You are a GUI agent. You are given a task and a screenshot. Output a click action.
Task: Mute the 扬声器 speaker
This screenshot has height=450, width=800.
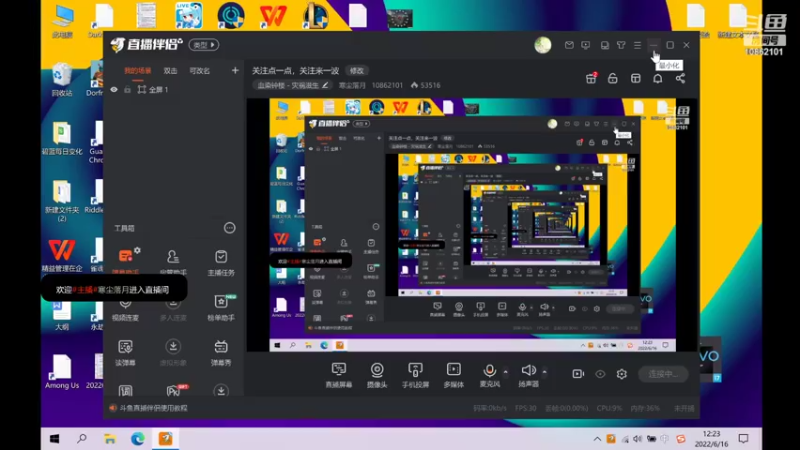529,375
